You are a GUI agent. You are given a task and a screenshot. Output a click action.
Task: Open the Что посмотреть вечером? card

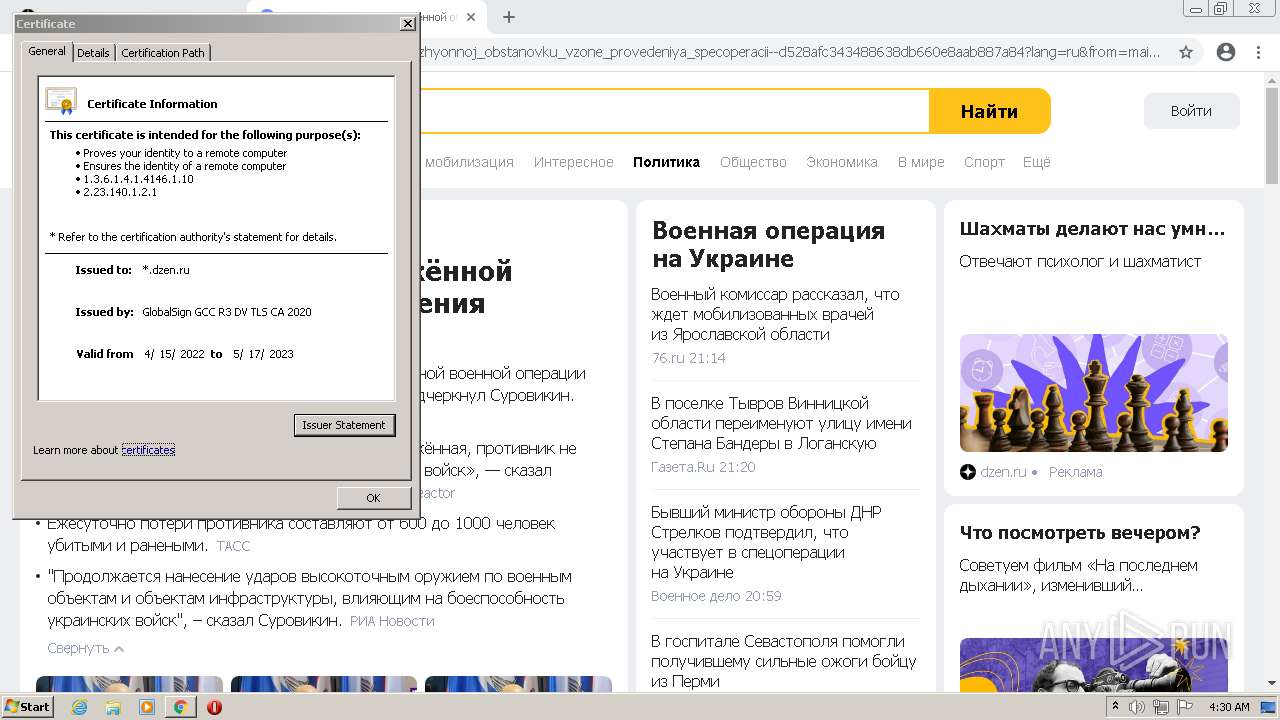pos(1080,533)
